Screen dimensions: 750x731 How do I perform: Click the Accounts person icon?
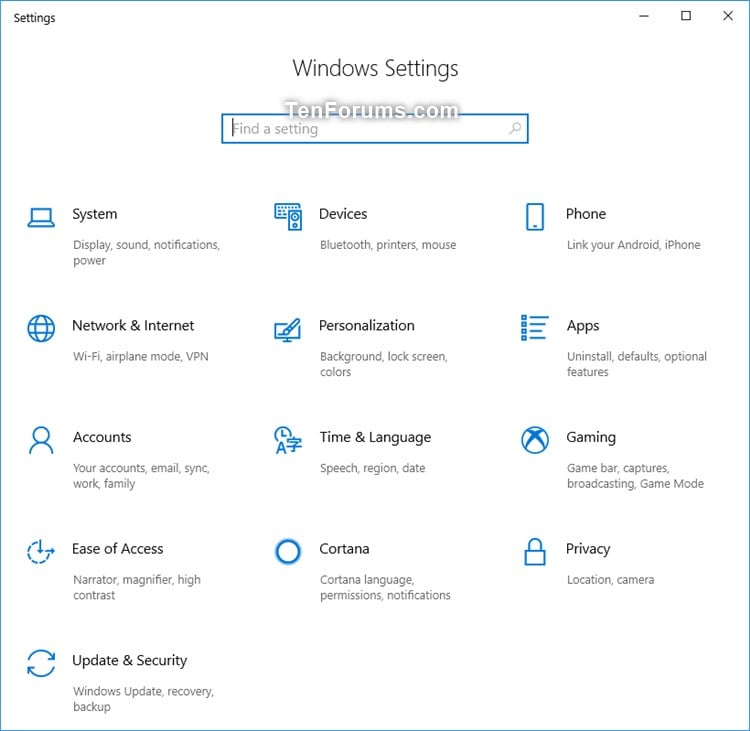tap(41, 440)
